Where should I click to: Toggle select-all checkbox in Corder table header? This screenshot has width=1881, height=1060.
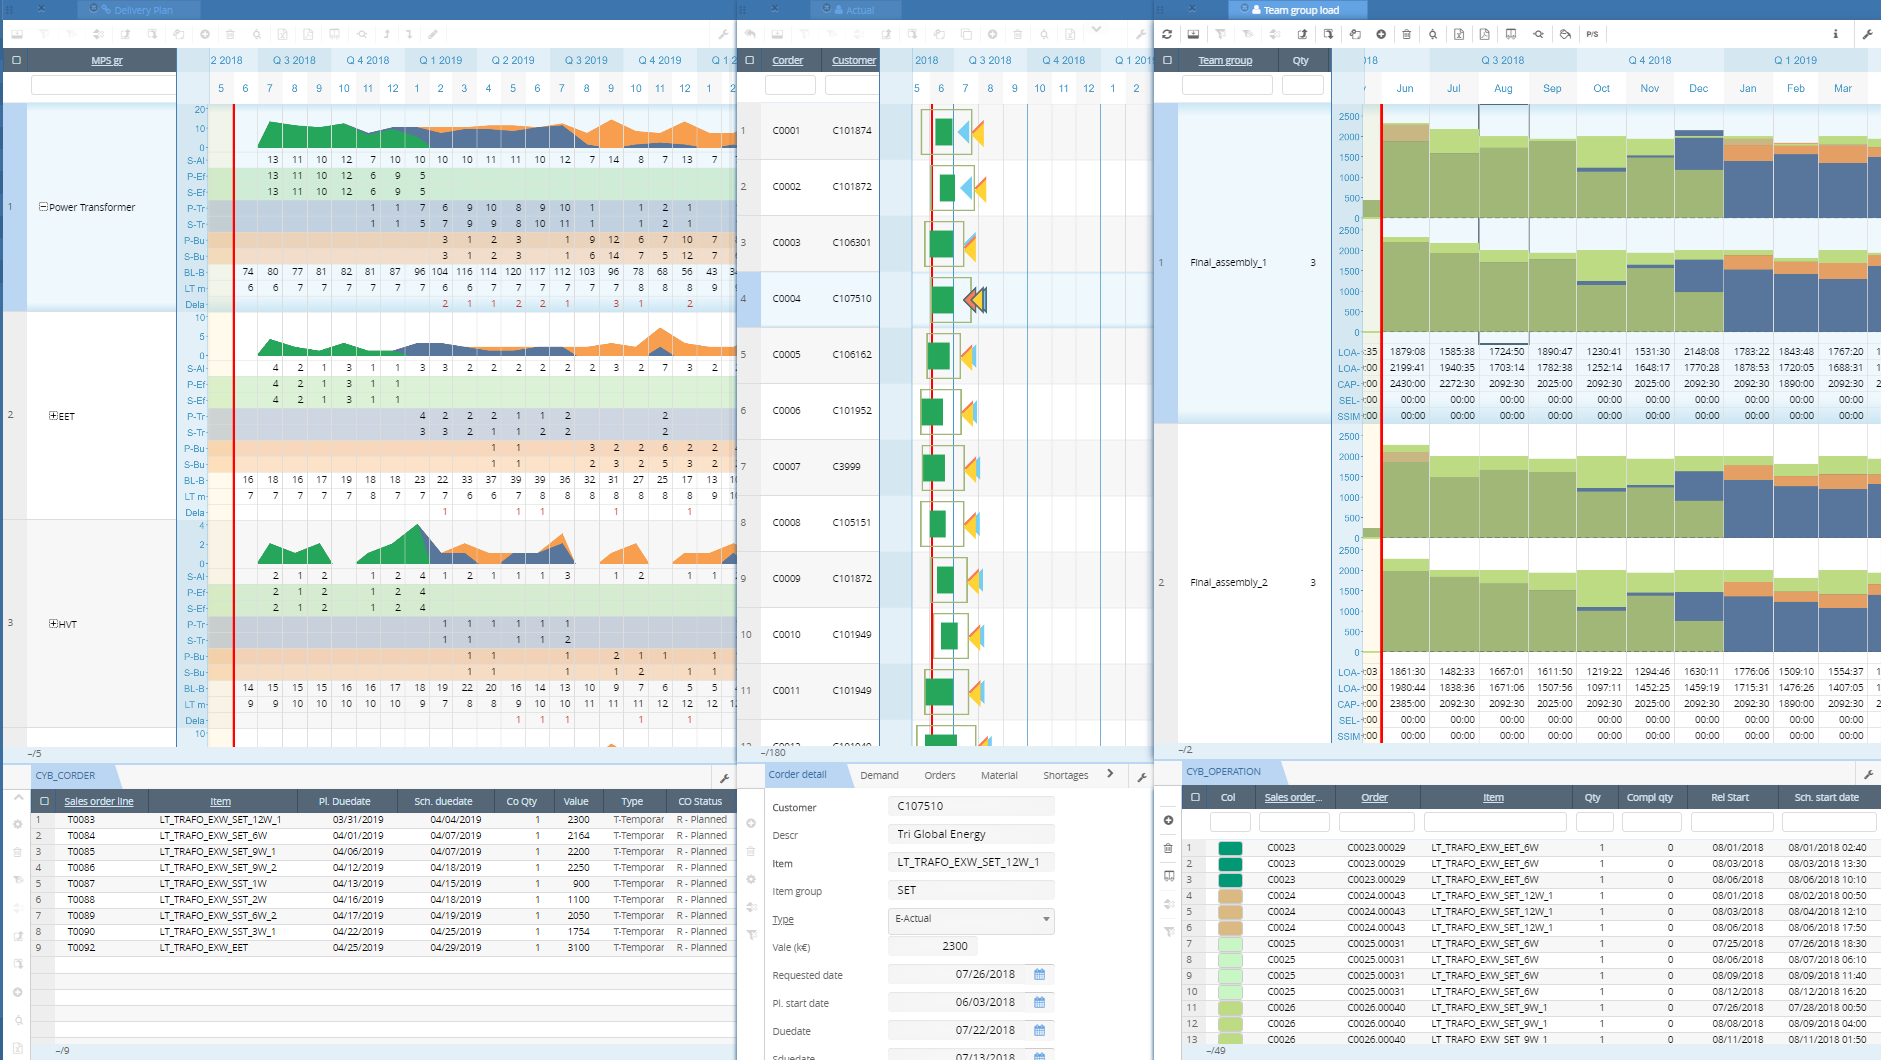click(750, 60)
